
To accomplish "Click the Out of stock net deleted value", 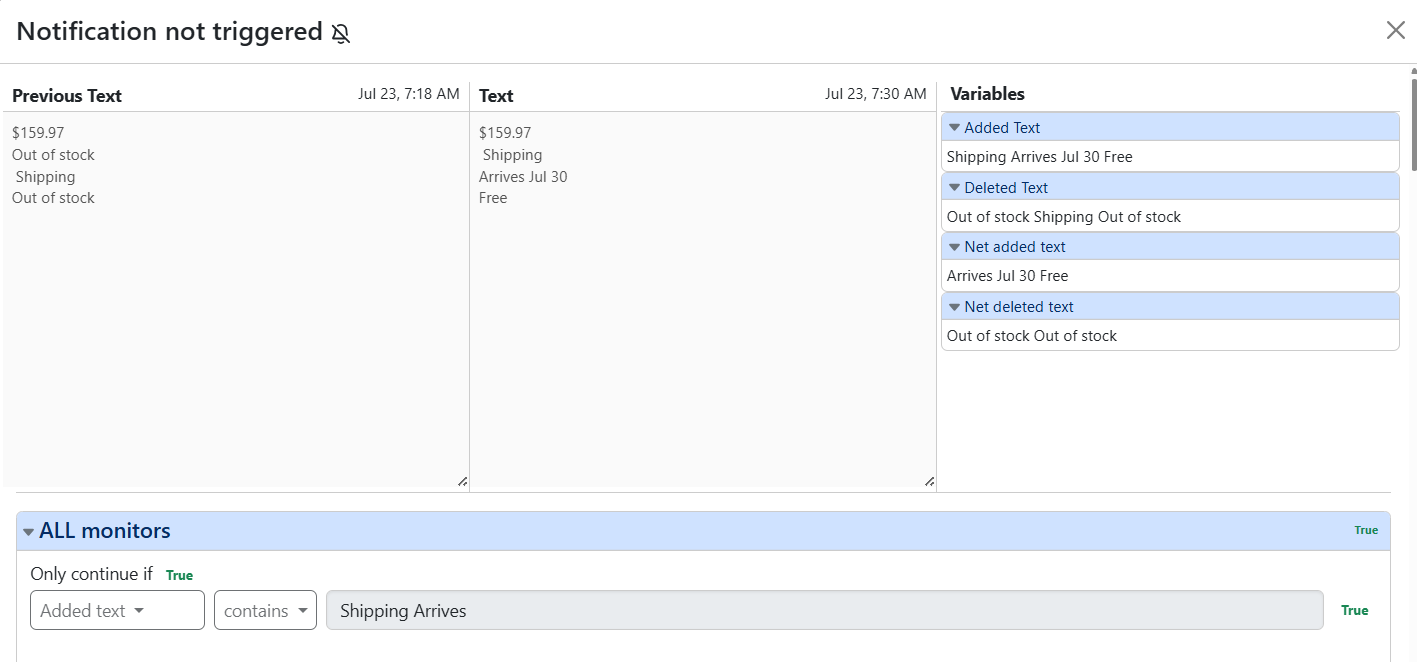I will pyautogui.click(x=1032, y=336).
